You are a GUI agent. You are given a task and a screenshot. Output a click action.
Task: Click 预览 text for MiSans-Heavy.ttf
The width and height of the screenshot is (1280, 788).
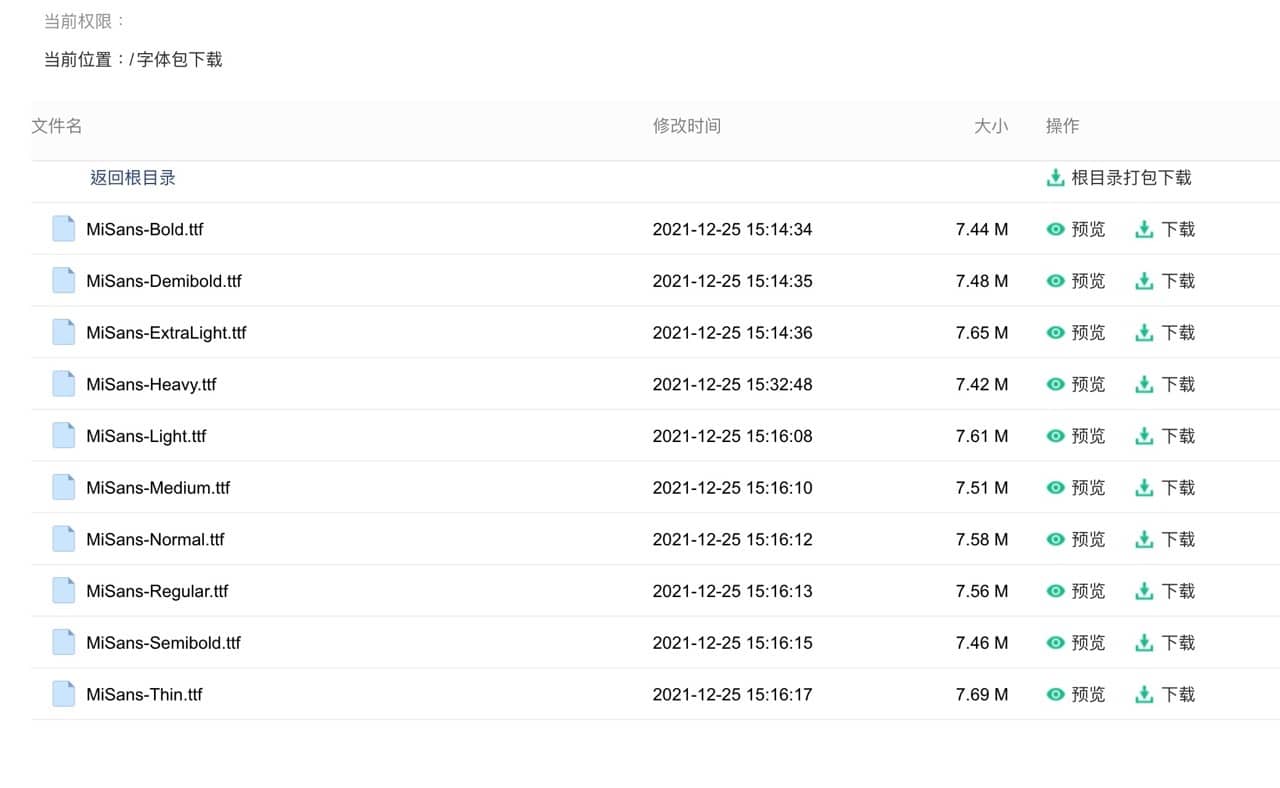click(1088, 384)
